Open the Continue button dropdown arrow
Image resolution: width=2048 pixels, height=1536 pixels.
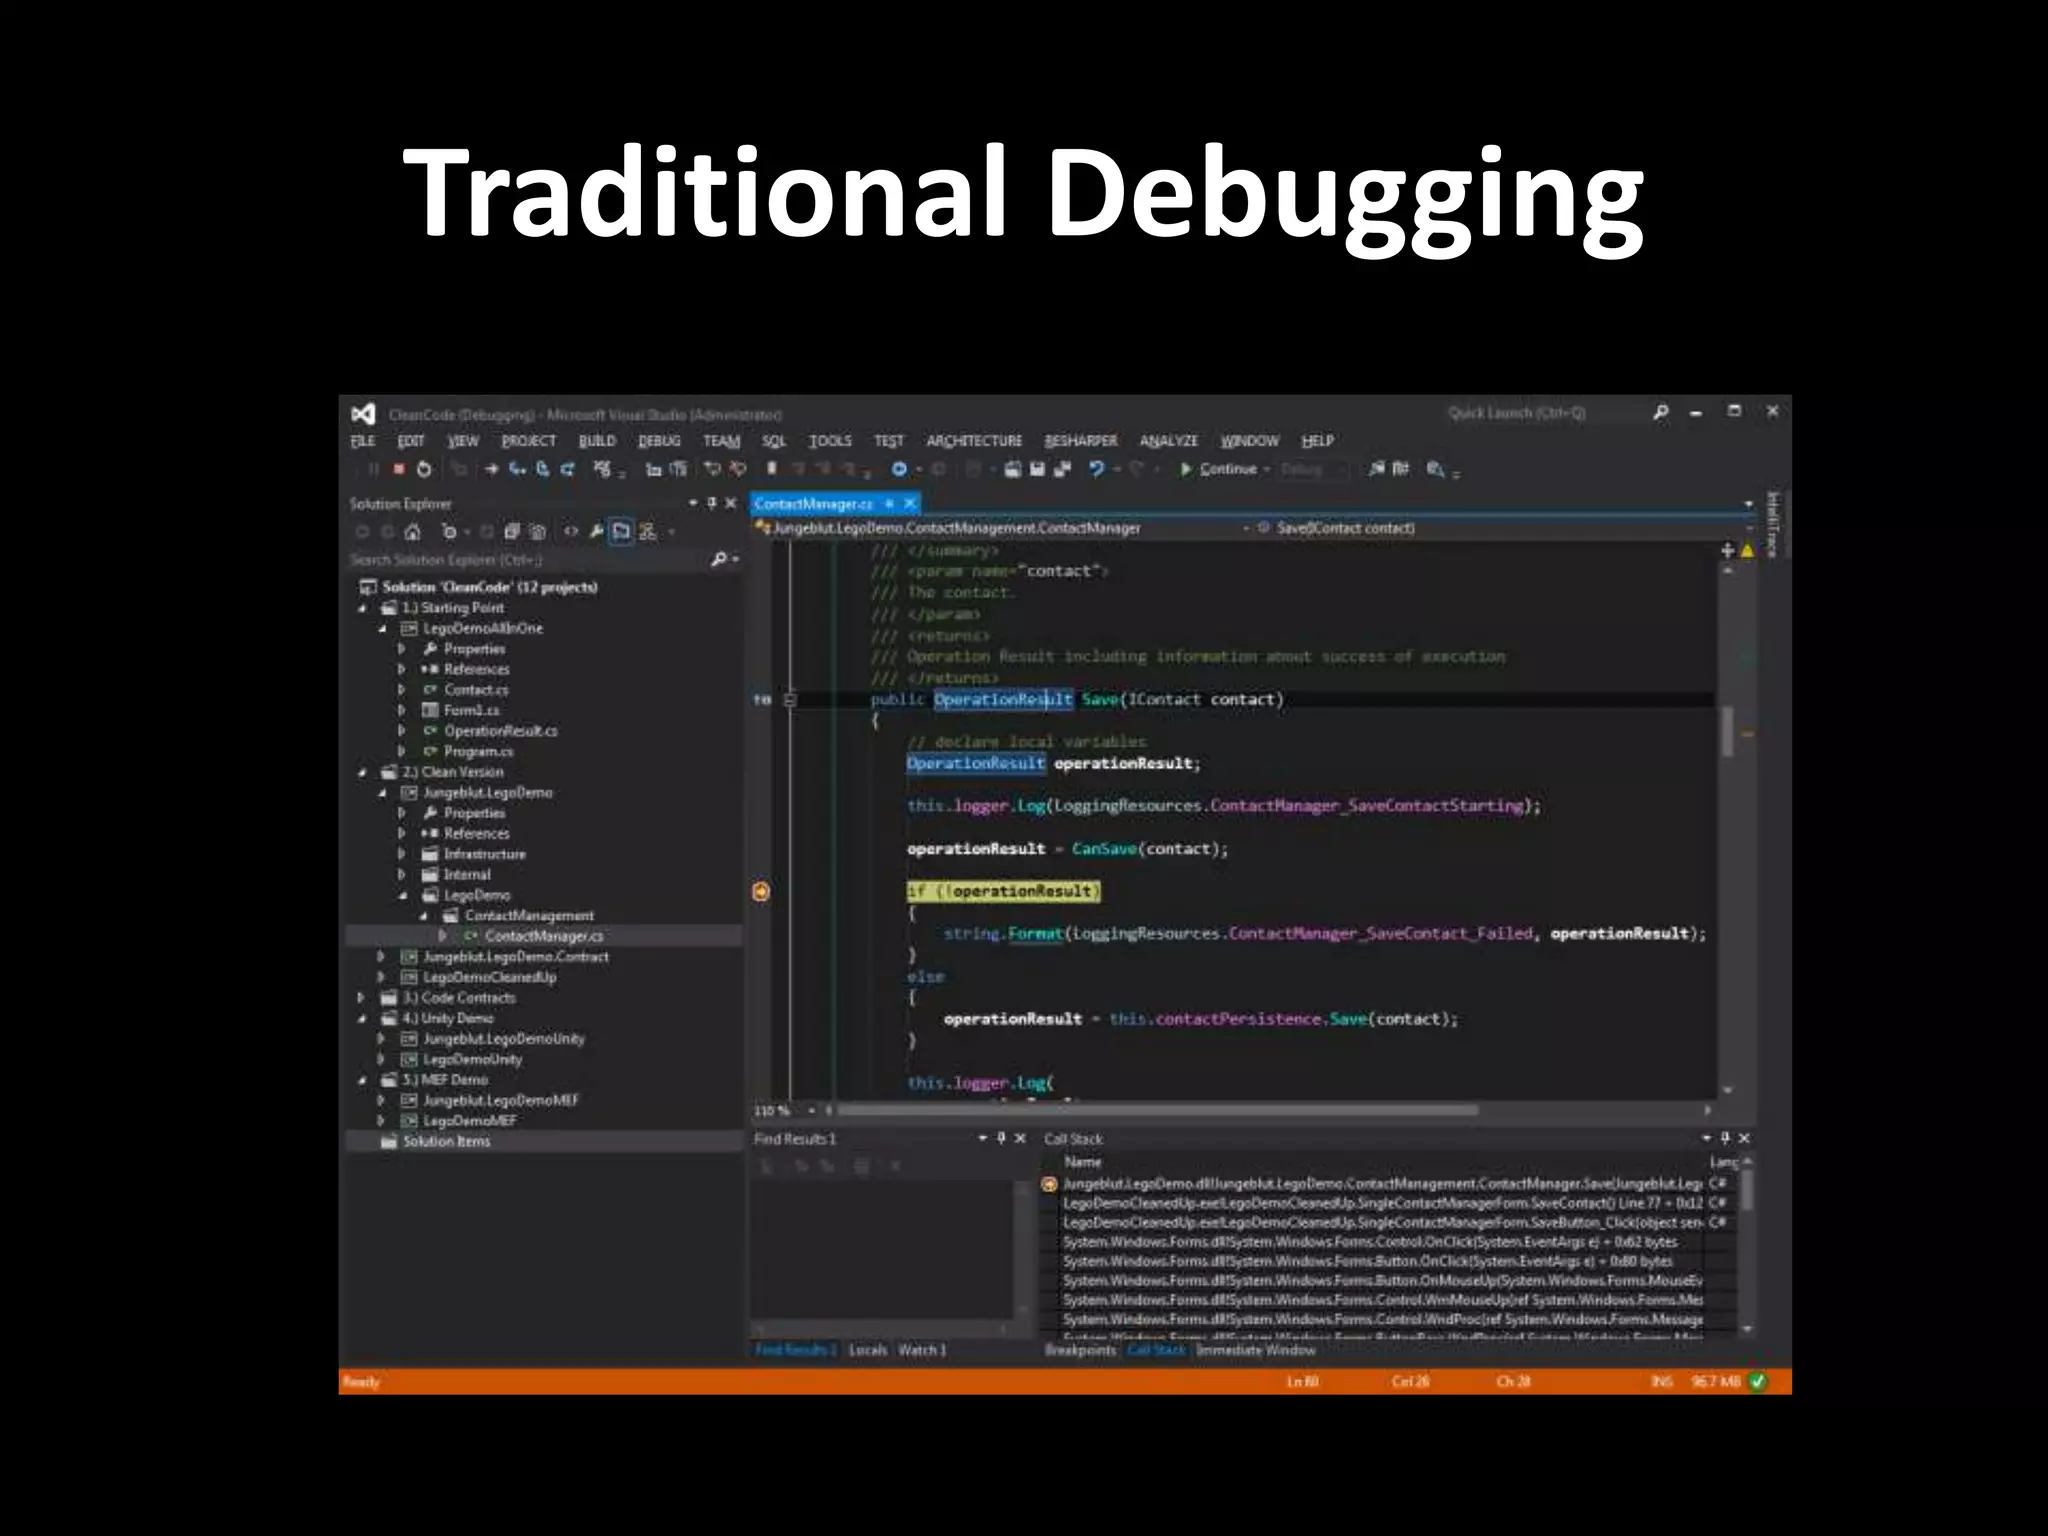point(1267,469)
